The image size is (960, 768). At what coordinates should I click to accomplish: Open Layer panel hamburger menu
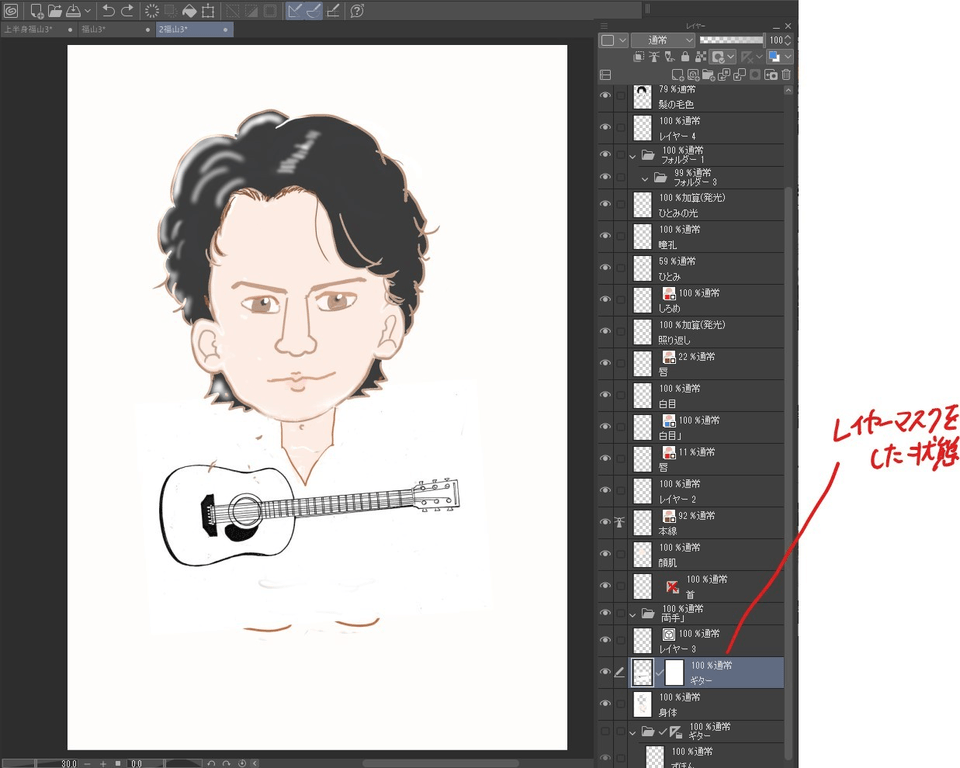pos(604,26)
